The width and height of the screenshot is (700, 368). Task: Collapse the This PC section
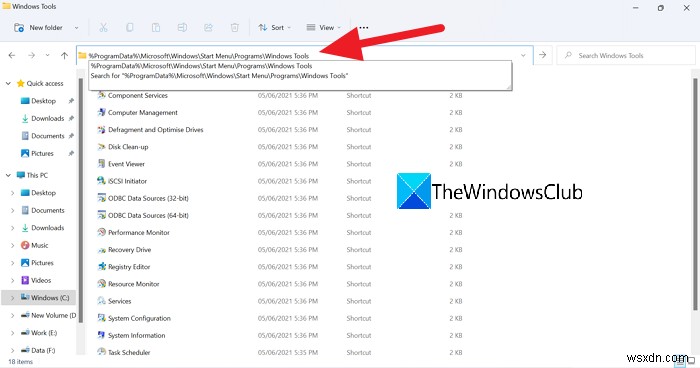[8, 175]
